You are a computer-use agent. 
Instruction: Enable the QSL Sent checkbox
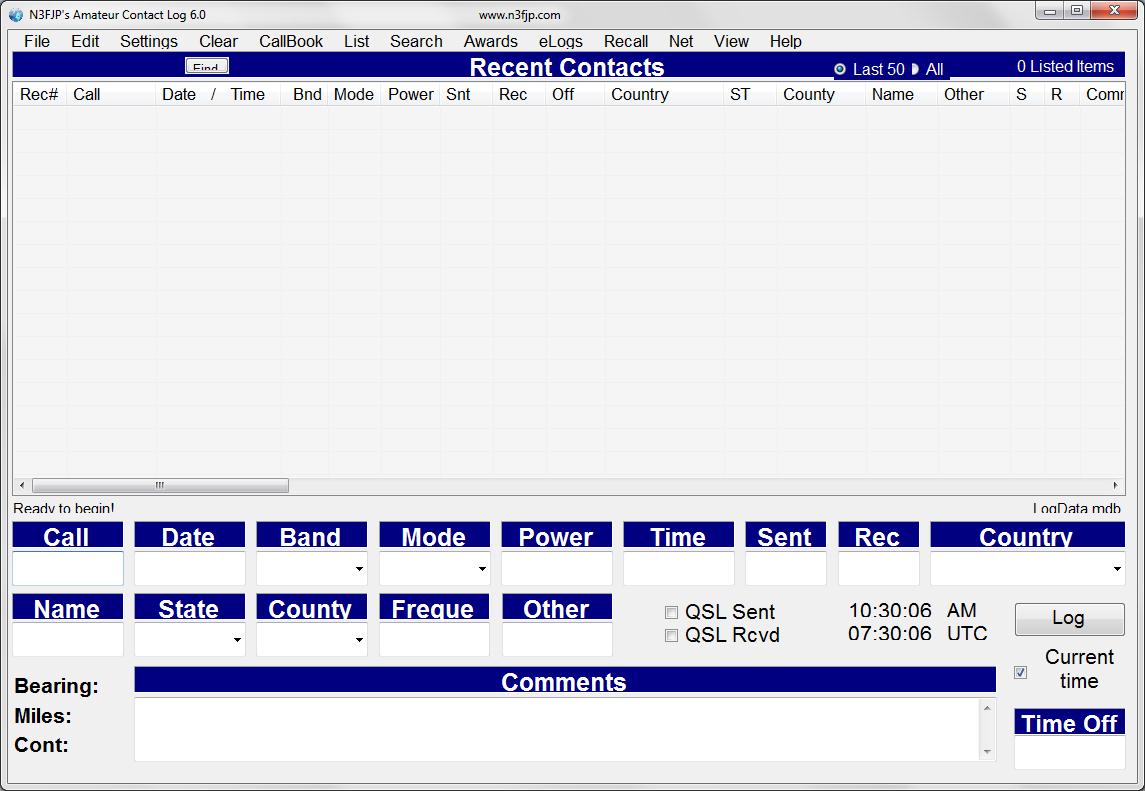671,611
